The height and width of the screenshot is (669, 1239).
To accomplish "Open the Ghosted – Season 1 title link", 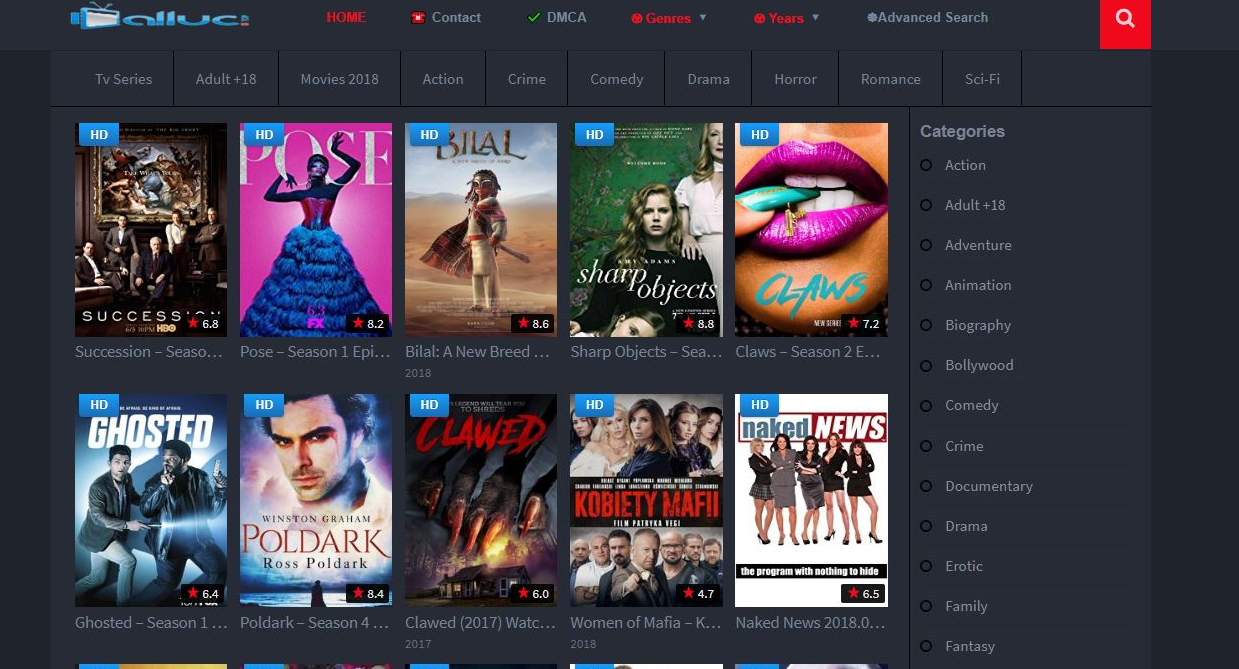I will point(150,622).
